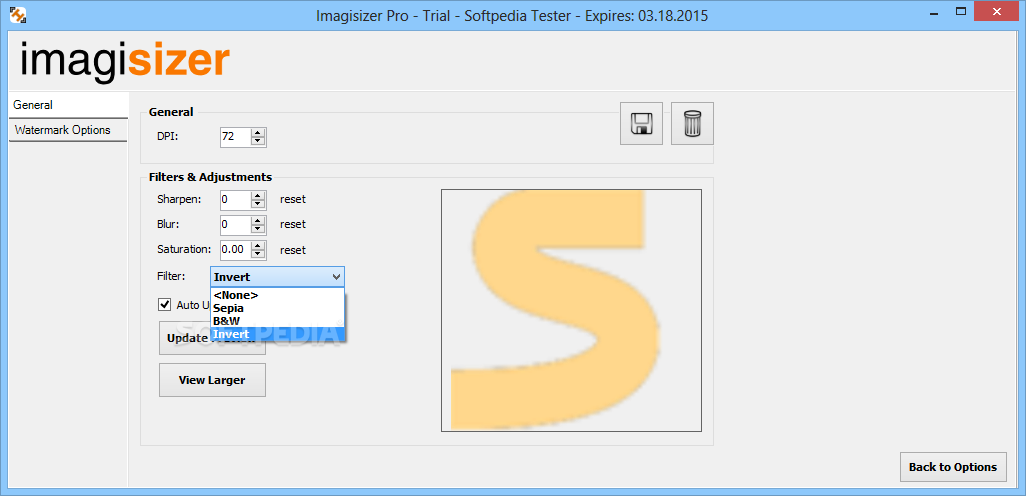1026x496 pixels.
Task: Decrease Sharpen with the down arrow
Action: tap(258, 204)
